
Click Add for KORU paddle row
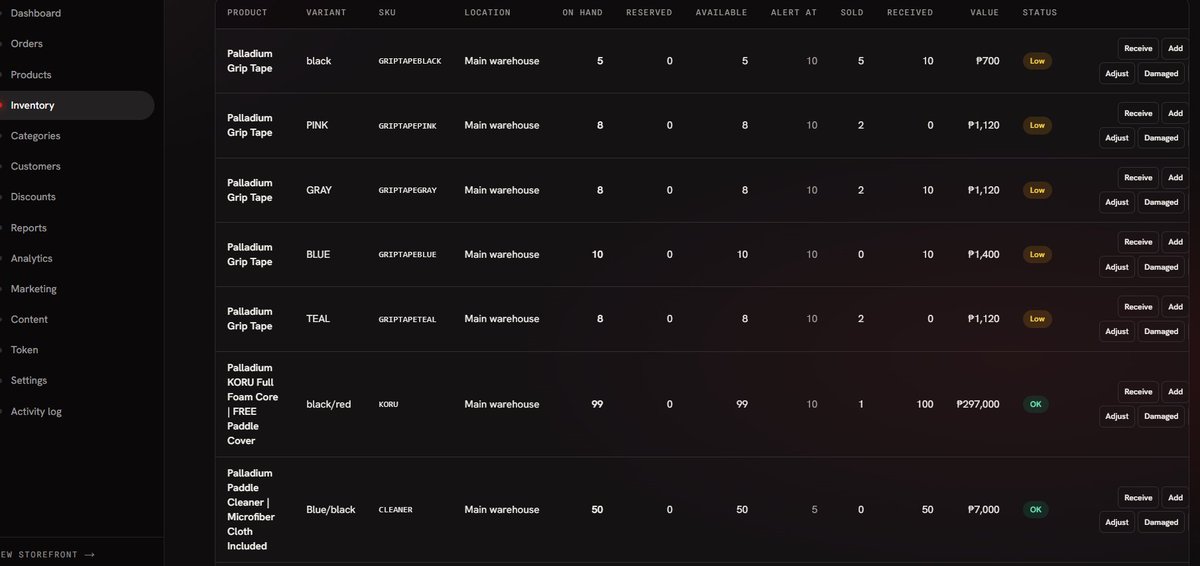1175,392
